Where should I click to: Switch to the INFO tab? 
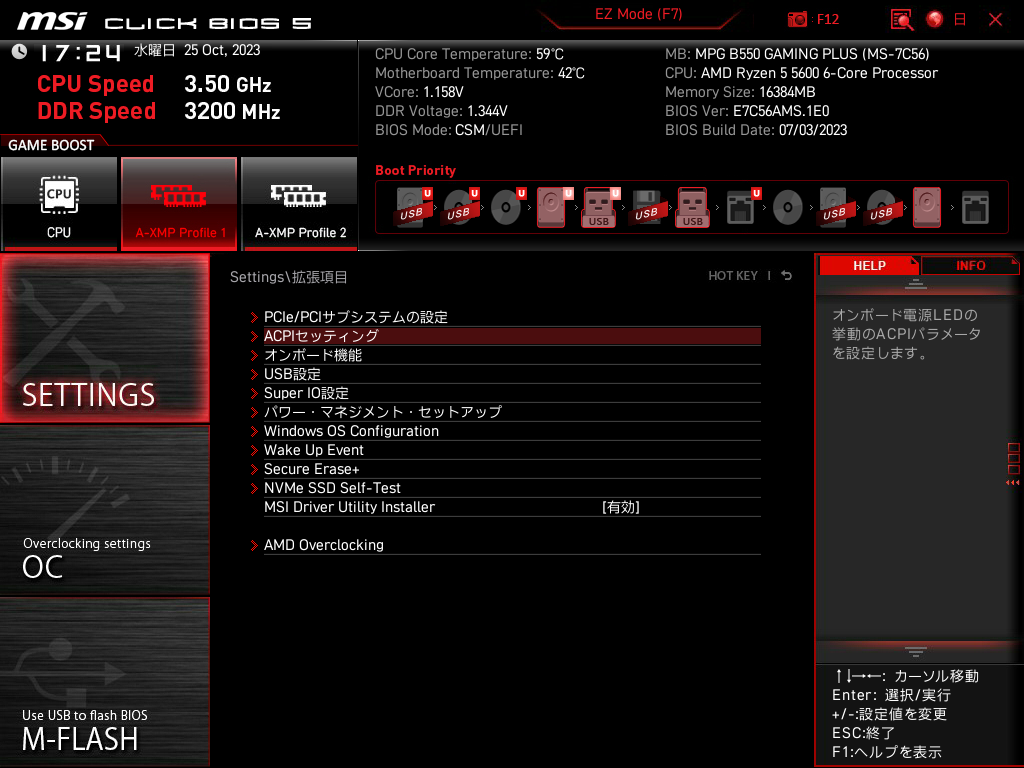click(969, 265)
